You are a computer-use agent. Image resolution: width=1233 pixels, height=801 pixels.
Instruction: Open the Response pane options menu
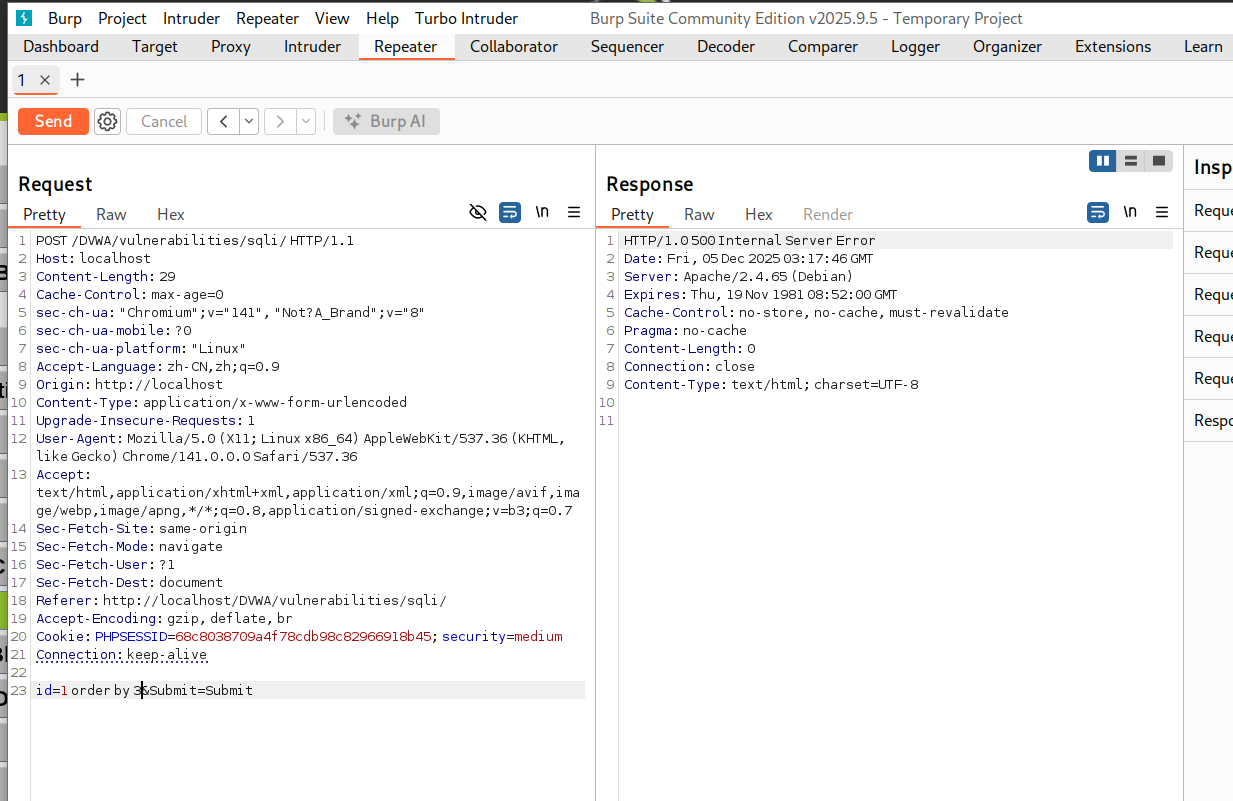(1162, 212)
